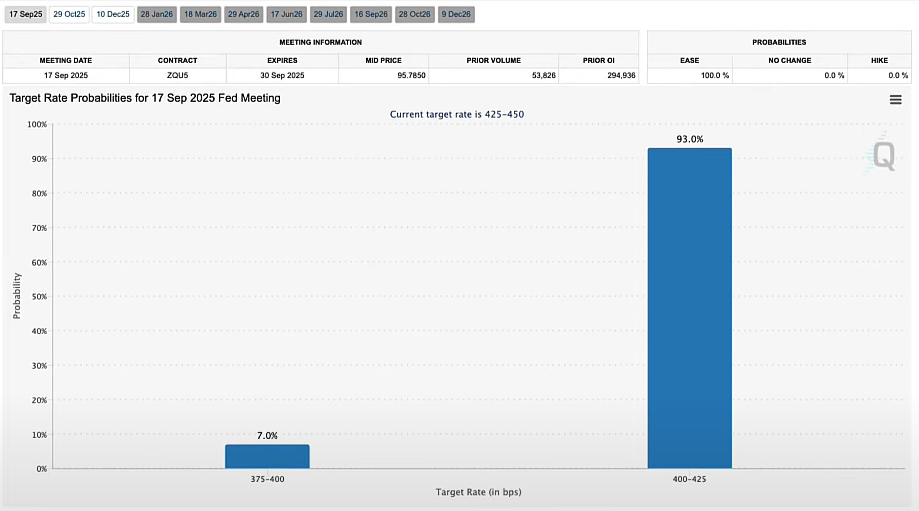
Task: Click the 400-425 probability bar
Action: [689, 308]
